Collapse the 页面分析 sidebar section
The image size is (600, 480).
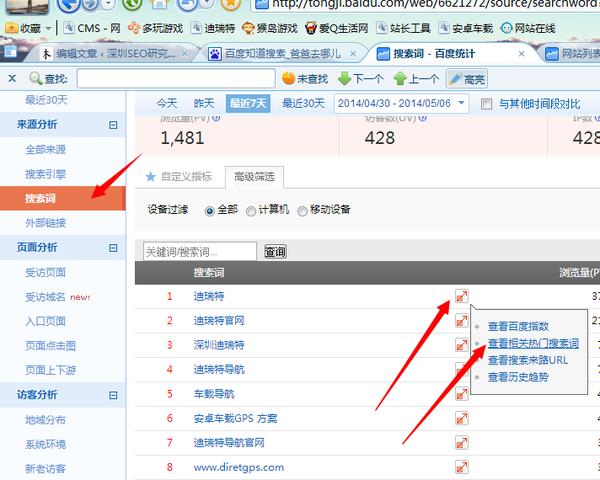point(113,248)
